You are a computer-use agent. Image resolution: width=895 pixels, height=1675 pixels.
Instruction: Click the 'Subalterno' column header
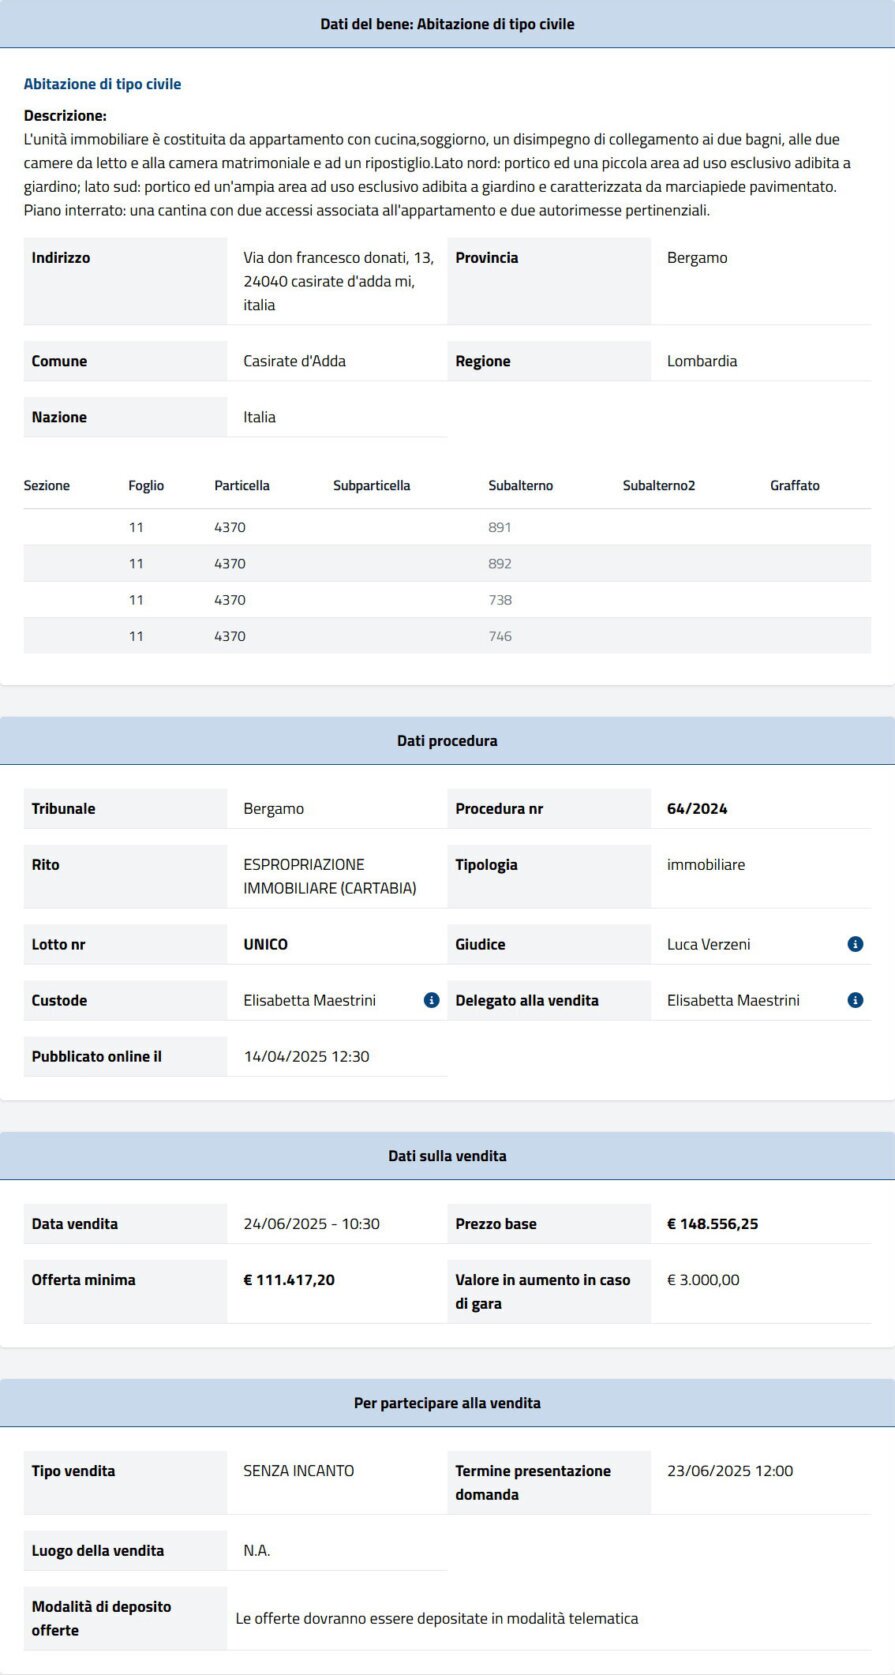520,486
